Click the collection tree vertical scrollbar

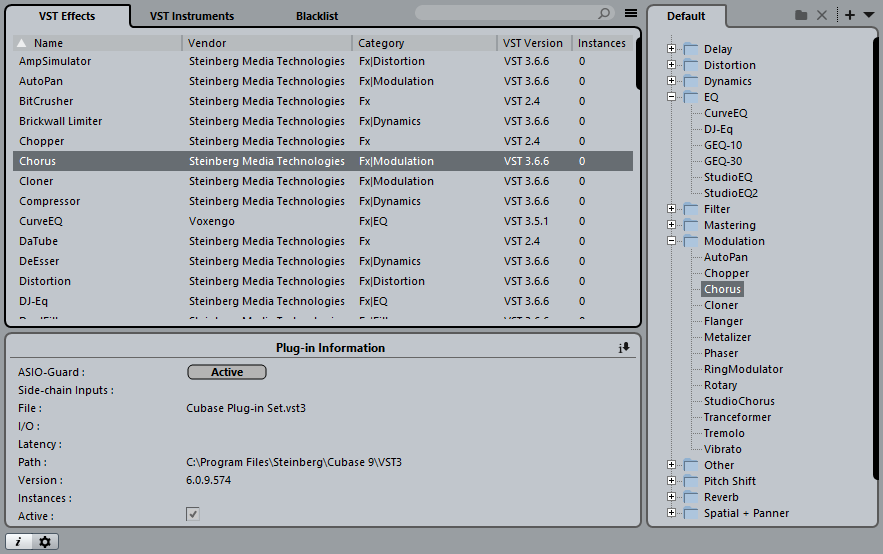[x=876, y=259]
